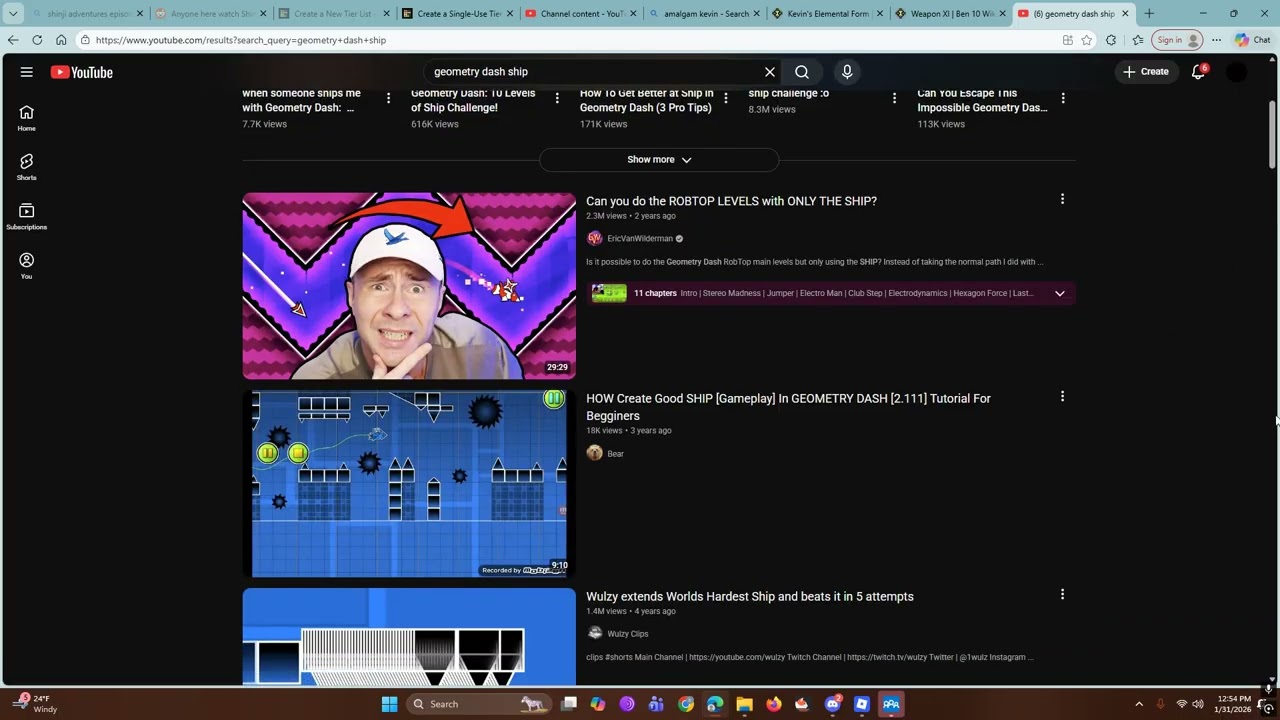This screenshot has width=1280, height=720.
Task: Open the Wulzy Worlds Hardest Ship thumbnail
Action: (409, 636)
